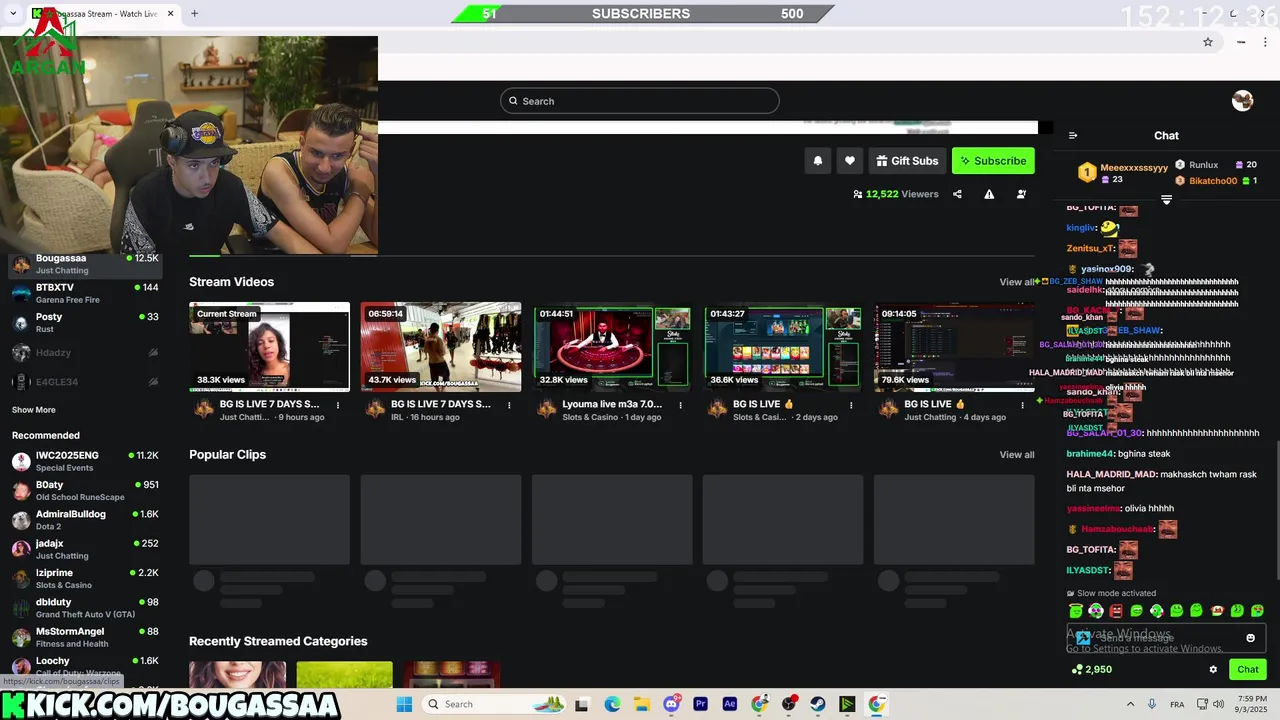The width and height of the screenshot is (1280, 720).
Task: Open the profile avatar menu
Action: pos(1242,100)
